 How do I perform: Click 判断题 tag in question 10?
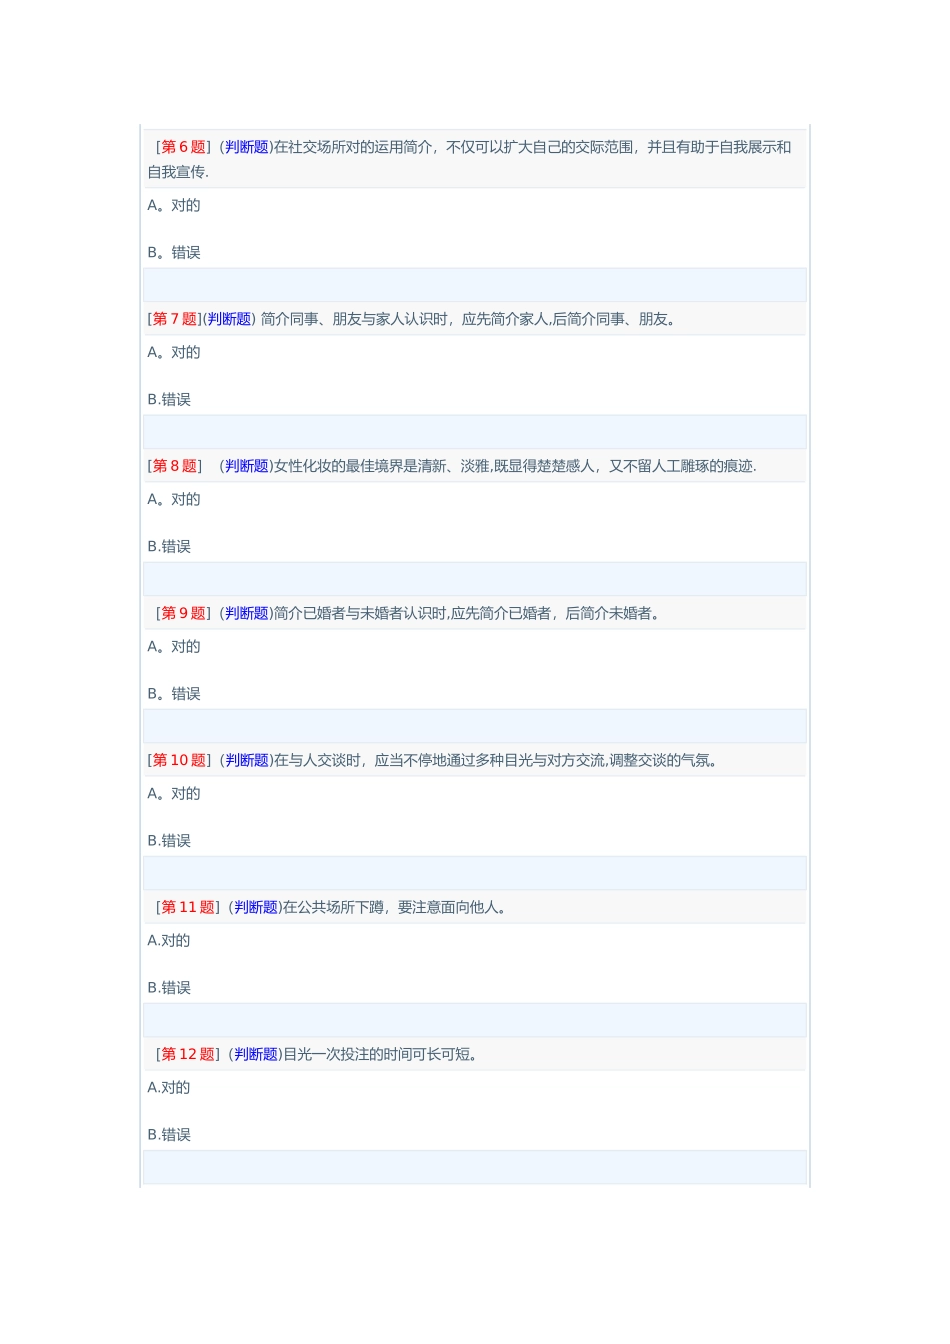click(x=247, y=760)
